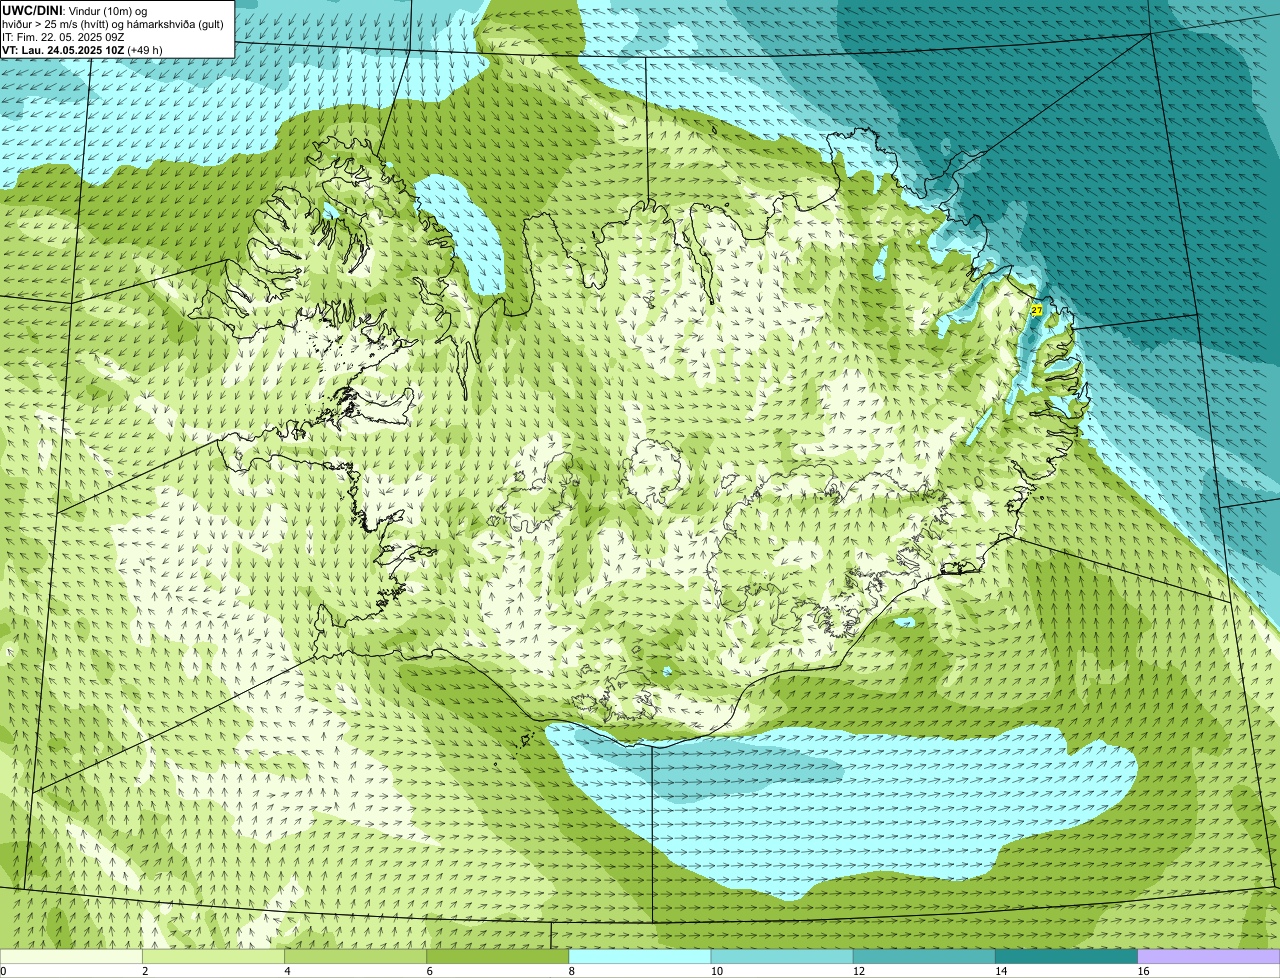Select the purple above-16 m/s swatch

pyautogui.click(x=1209, y=957)
